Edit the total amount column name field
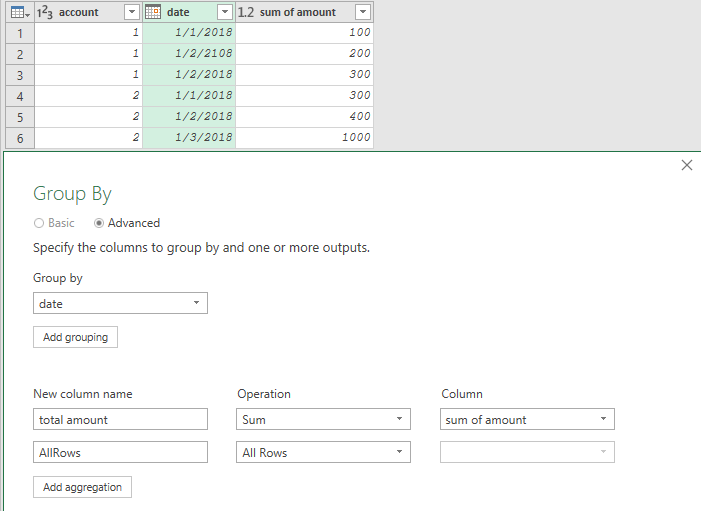 120,419
